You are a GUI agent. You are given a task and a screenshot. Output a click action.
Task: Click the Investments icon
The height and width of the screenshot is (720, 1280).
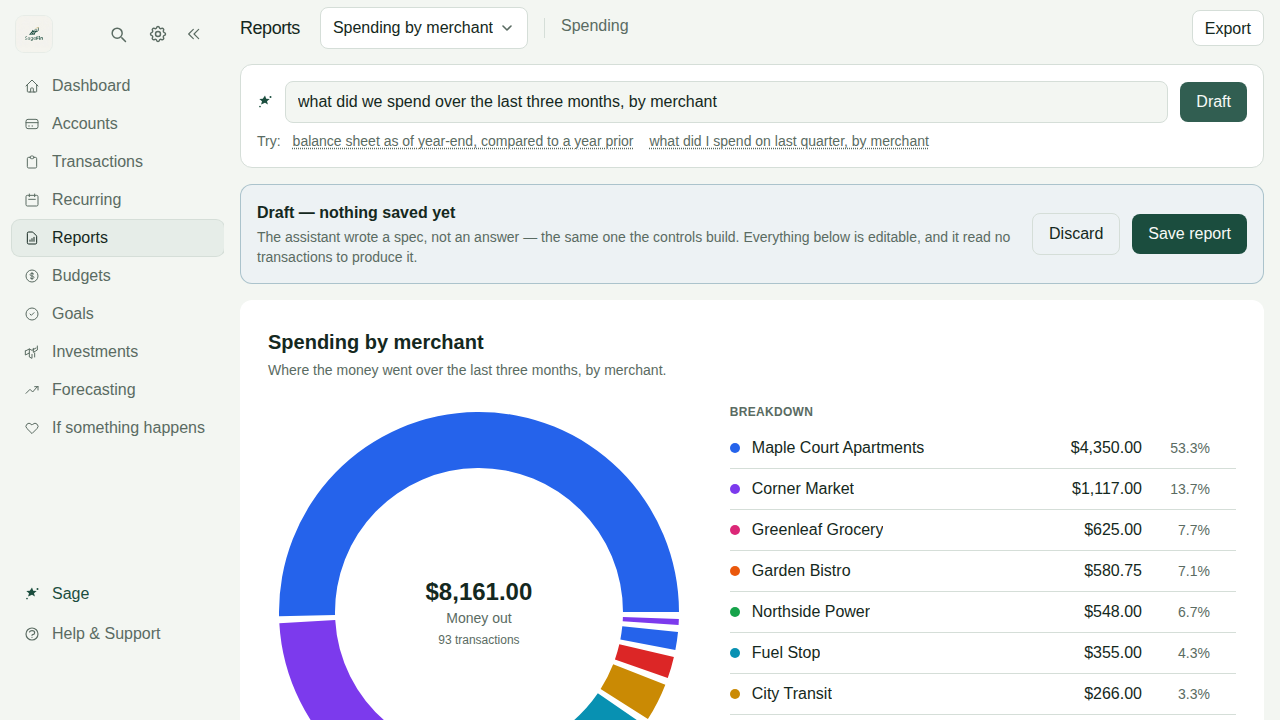click(x=32, y=352)
